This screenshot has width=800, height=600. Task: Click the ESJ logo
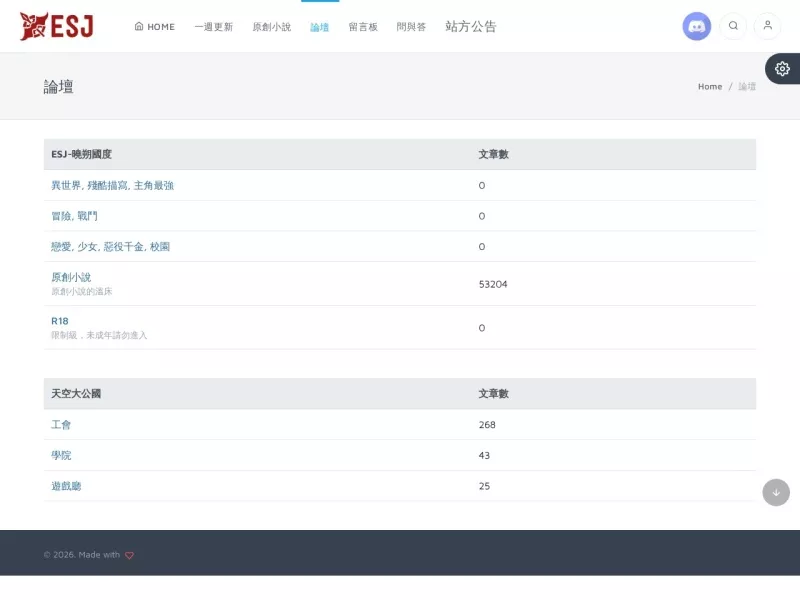pyautogui.click(x=57, y=26)
